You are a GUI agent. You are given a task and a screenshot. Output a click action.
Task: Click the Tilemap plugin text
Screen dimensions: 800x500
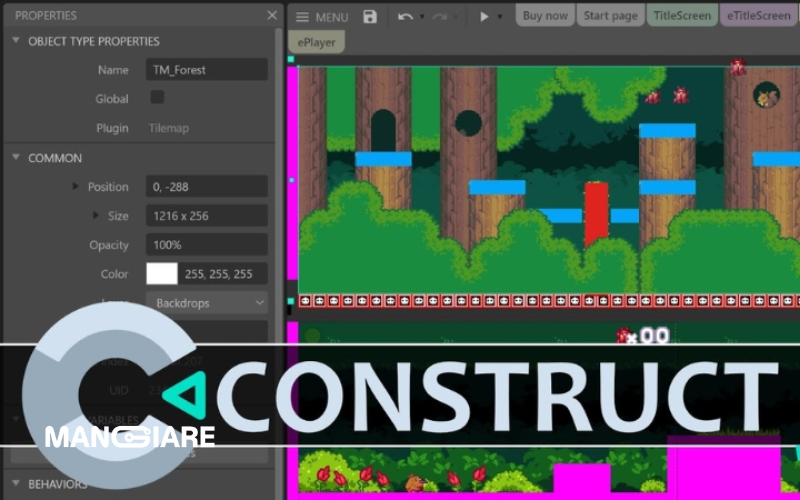[x=169, y=128]
